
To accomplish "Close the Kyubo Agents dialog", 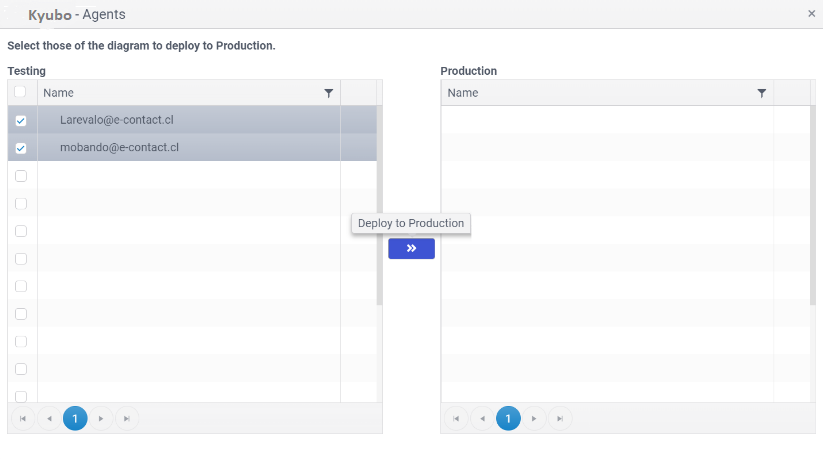I will (811, 14).
